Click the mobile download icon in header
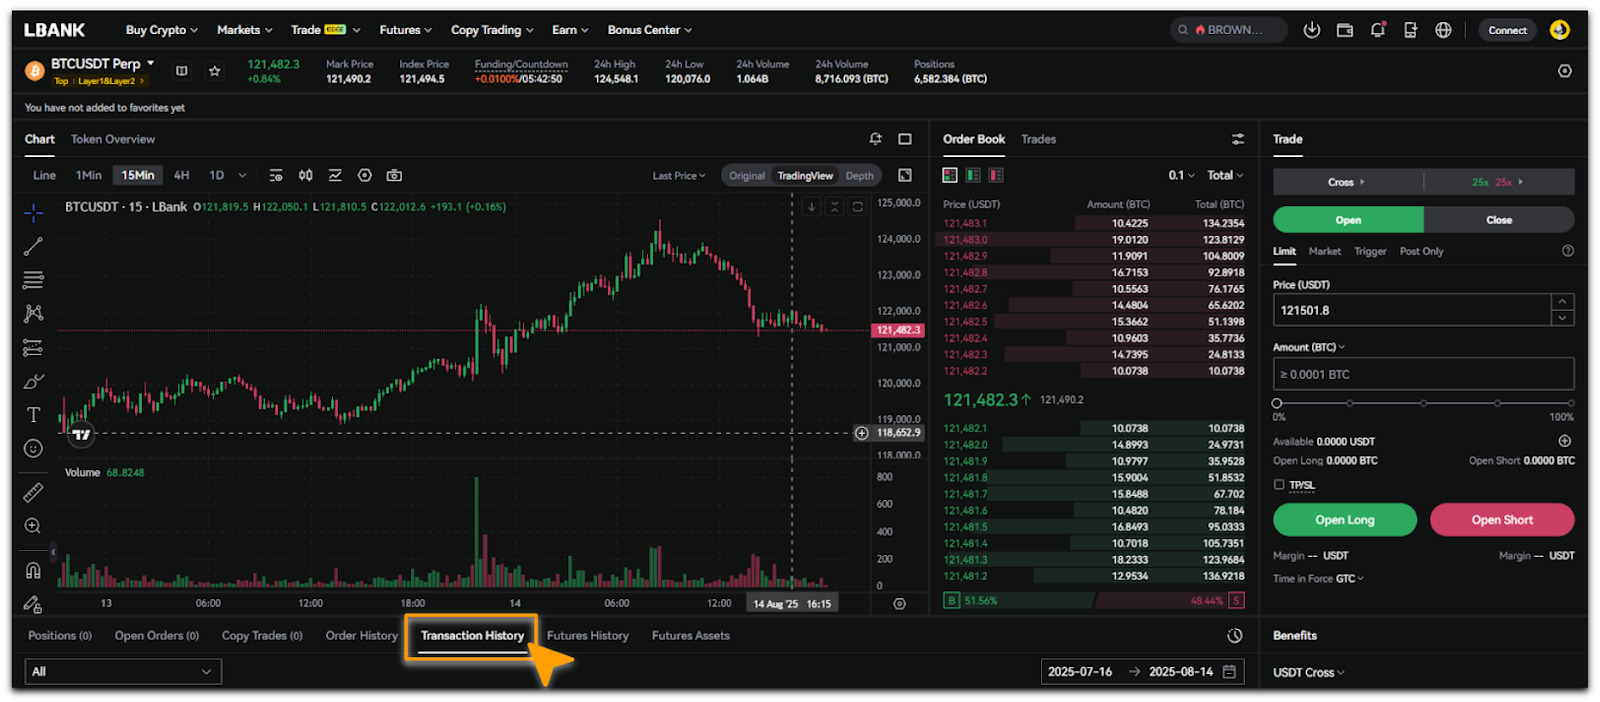The height and width of the screenshot is (702, 1600). click(1411, 30)
